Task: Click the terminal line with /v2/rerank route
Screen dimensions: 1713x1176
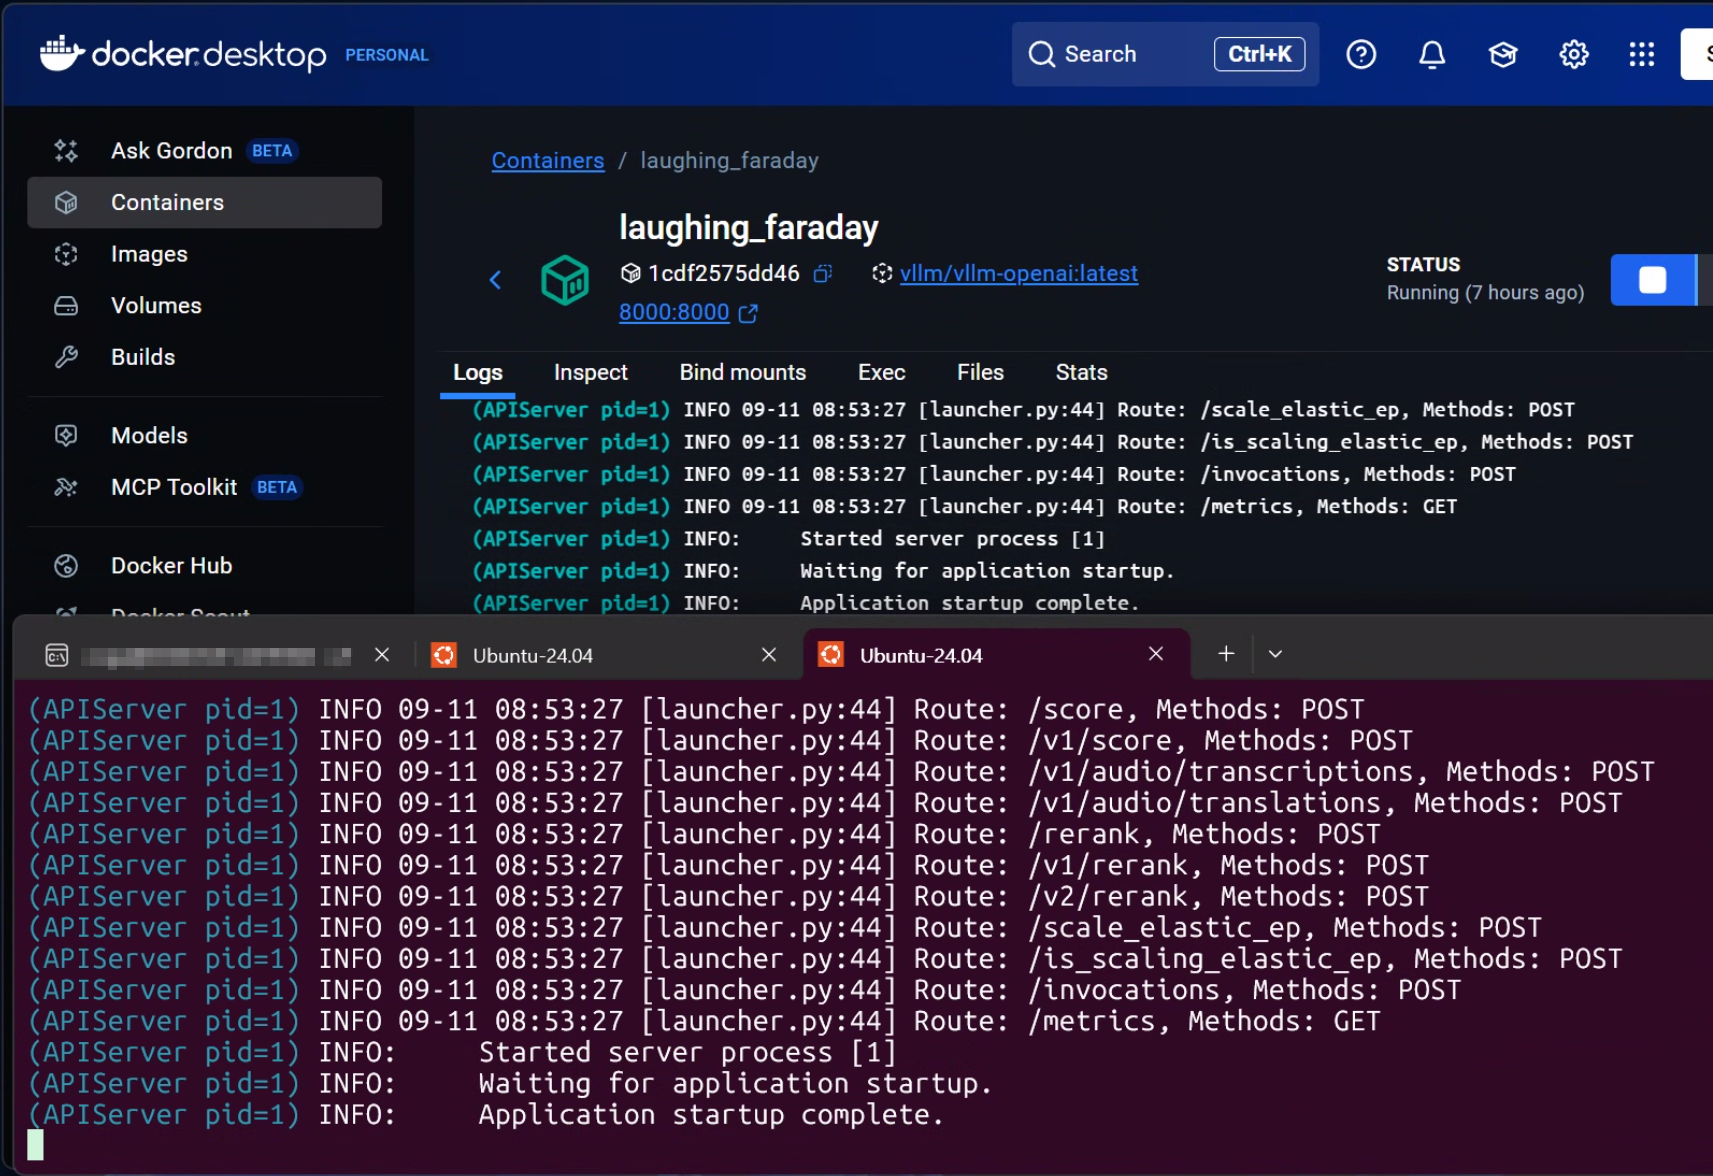Action: [x=729, y=897]
